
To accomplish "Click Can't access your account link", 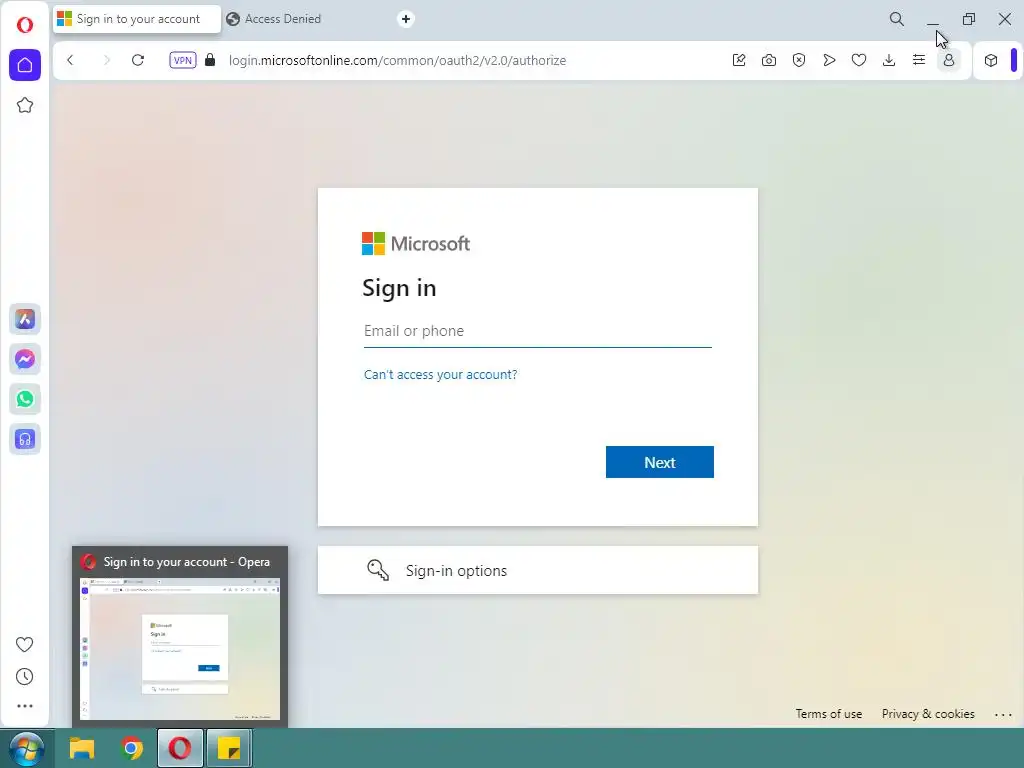I will [x=440, y=374].
